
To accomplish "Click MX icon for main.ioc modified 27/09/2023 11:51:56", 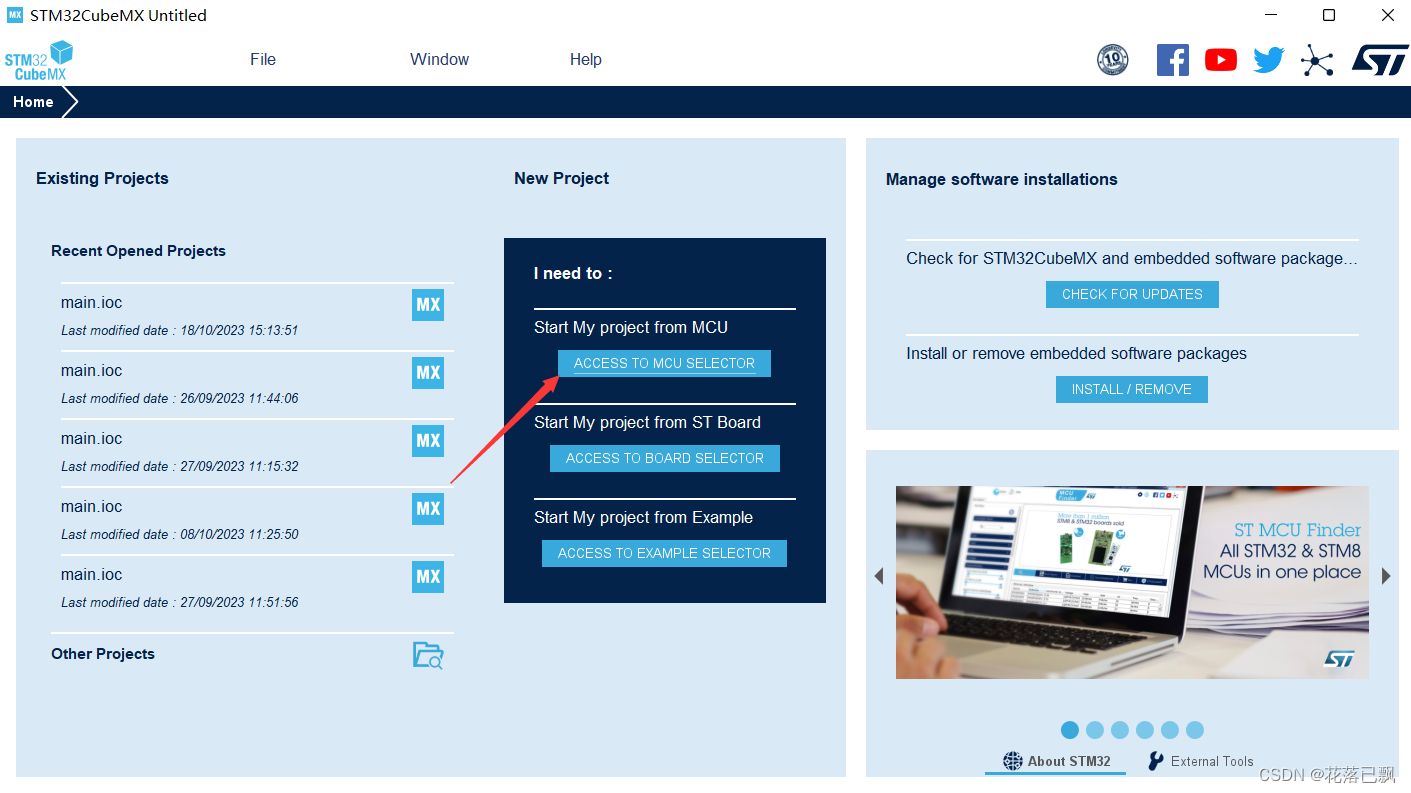I will coord(428,577).
